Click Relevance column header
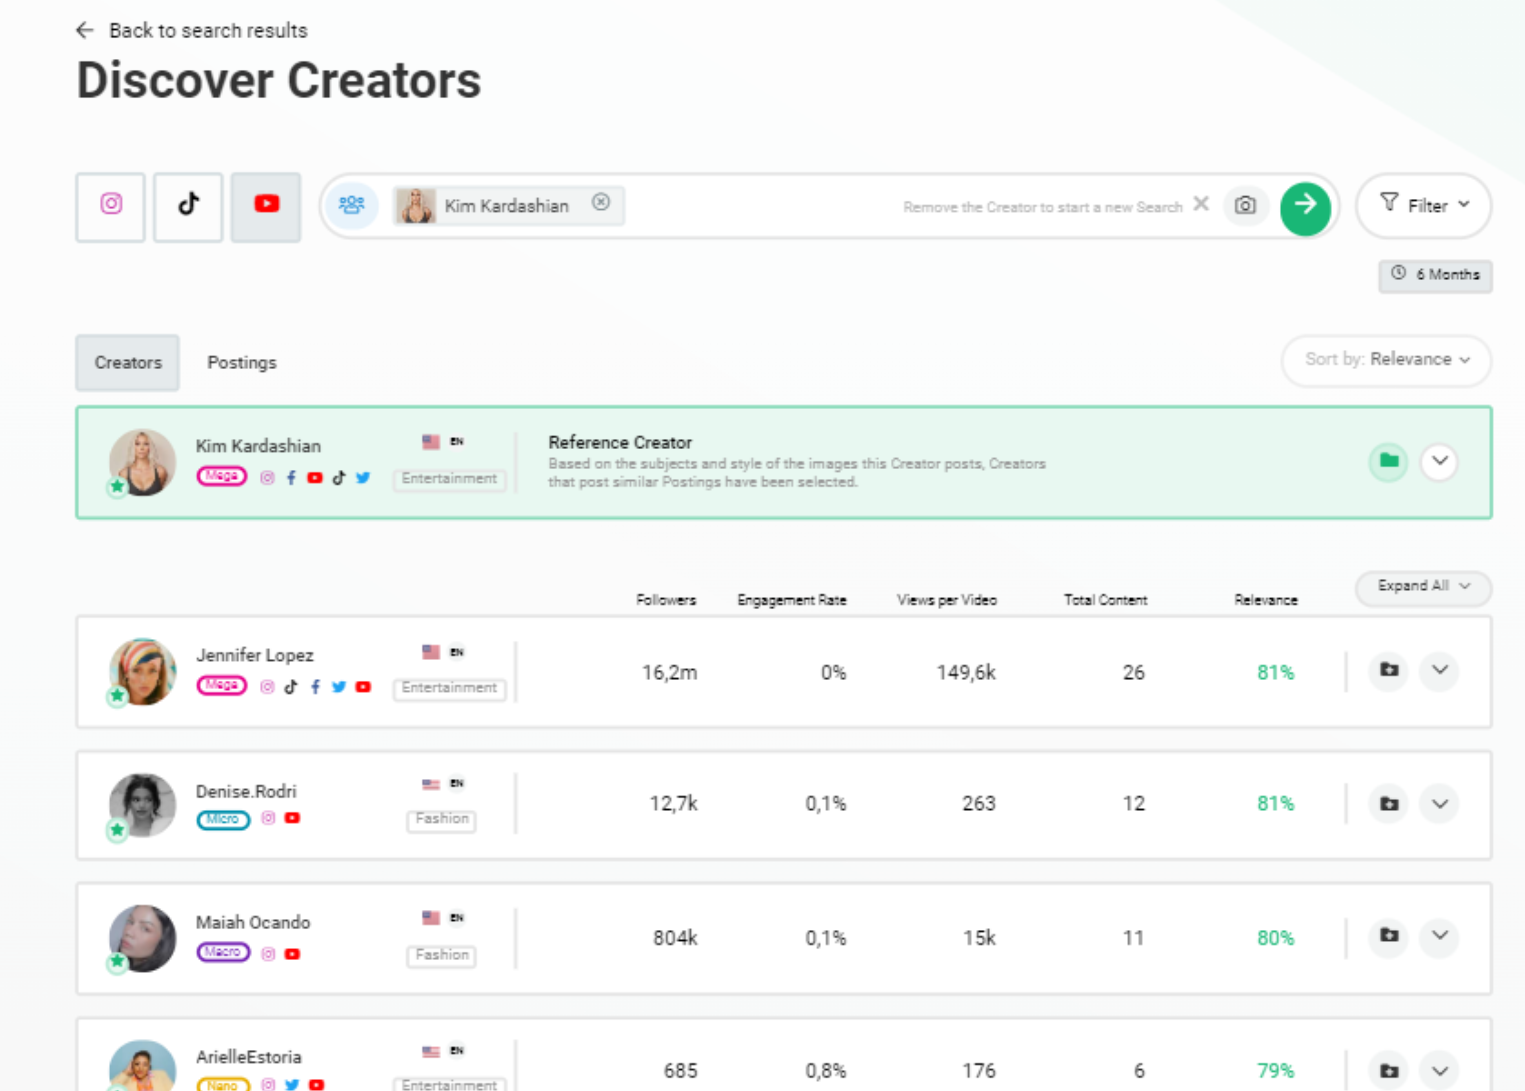The image size is (1525, 1091). [1266, 600]
